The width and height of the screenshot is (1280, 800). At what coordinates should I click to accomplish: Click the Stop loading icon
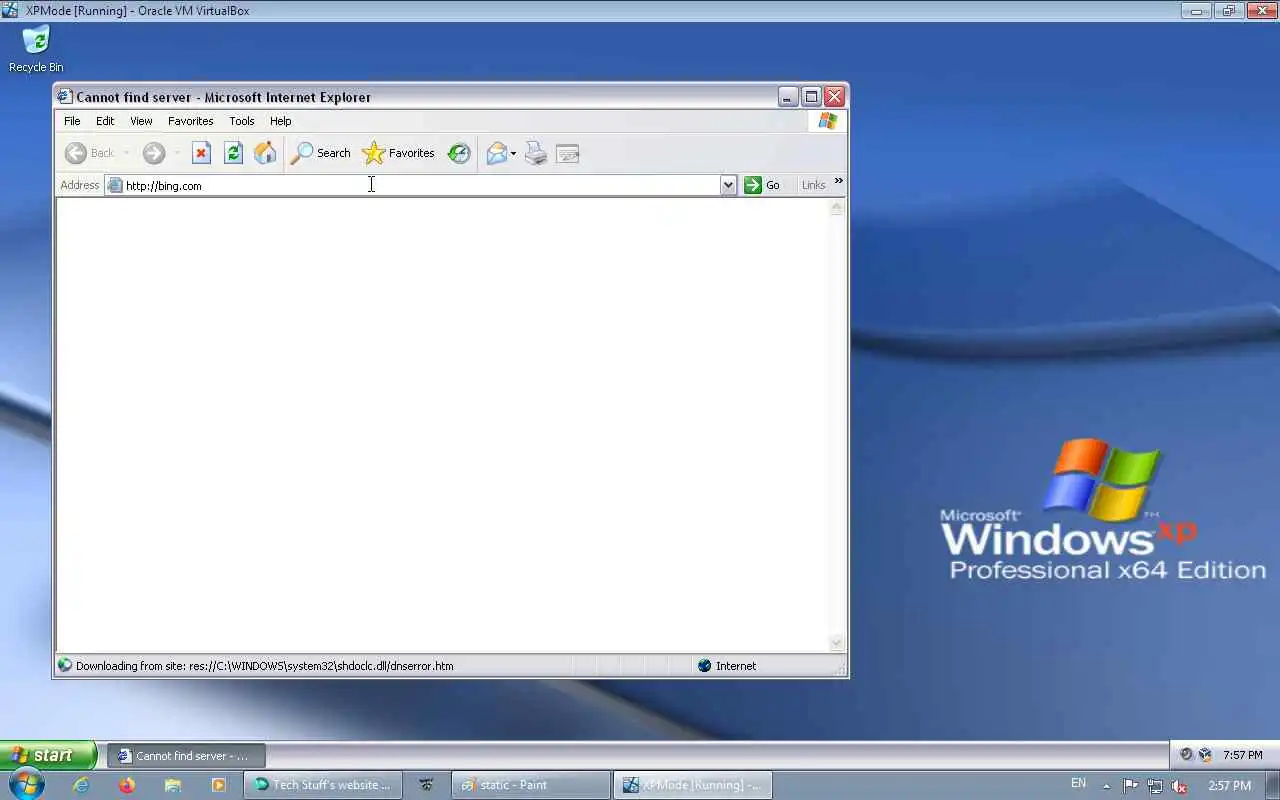[201, 153]
